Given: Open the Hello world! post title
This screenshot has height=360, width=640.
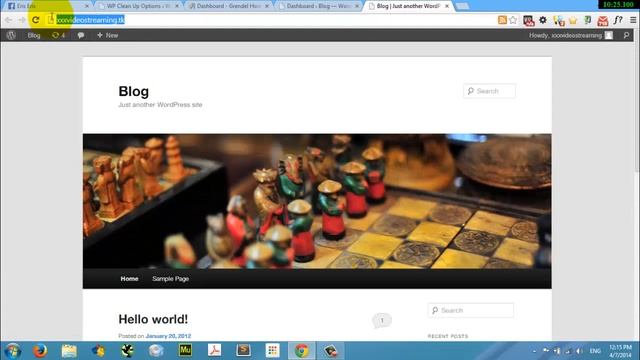Looking at the screenshot, I should pyautogui.click(x=153, y=319).
